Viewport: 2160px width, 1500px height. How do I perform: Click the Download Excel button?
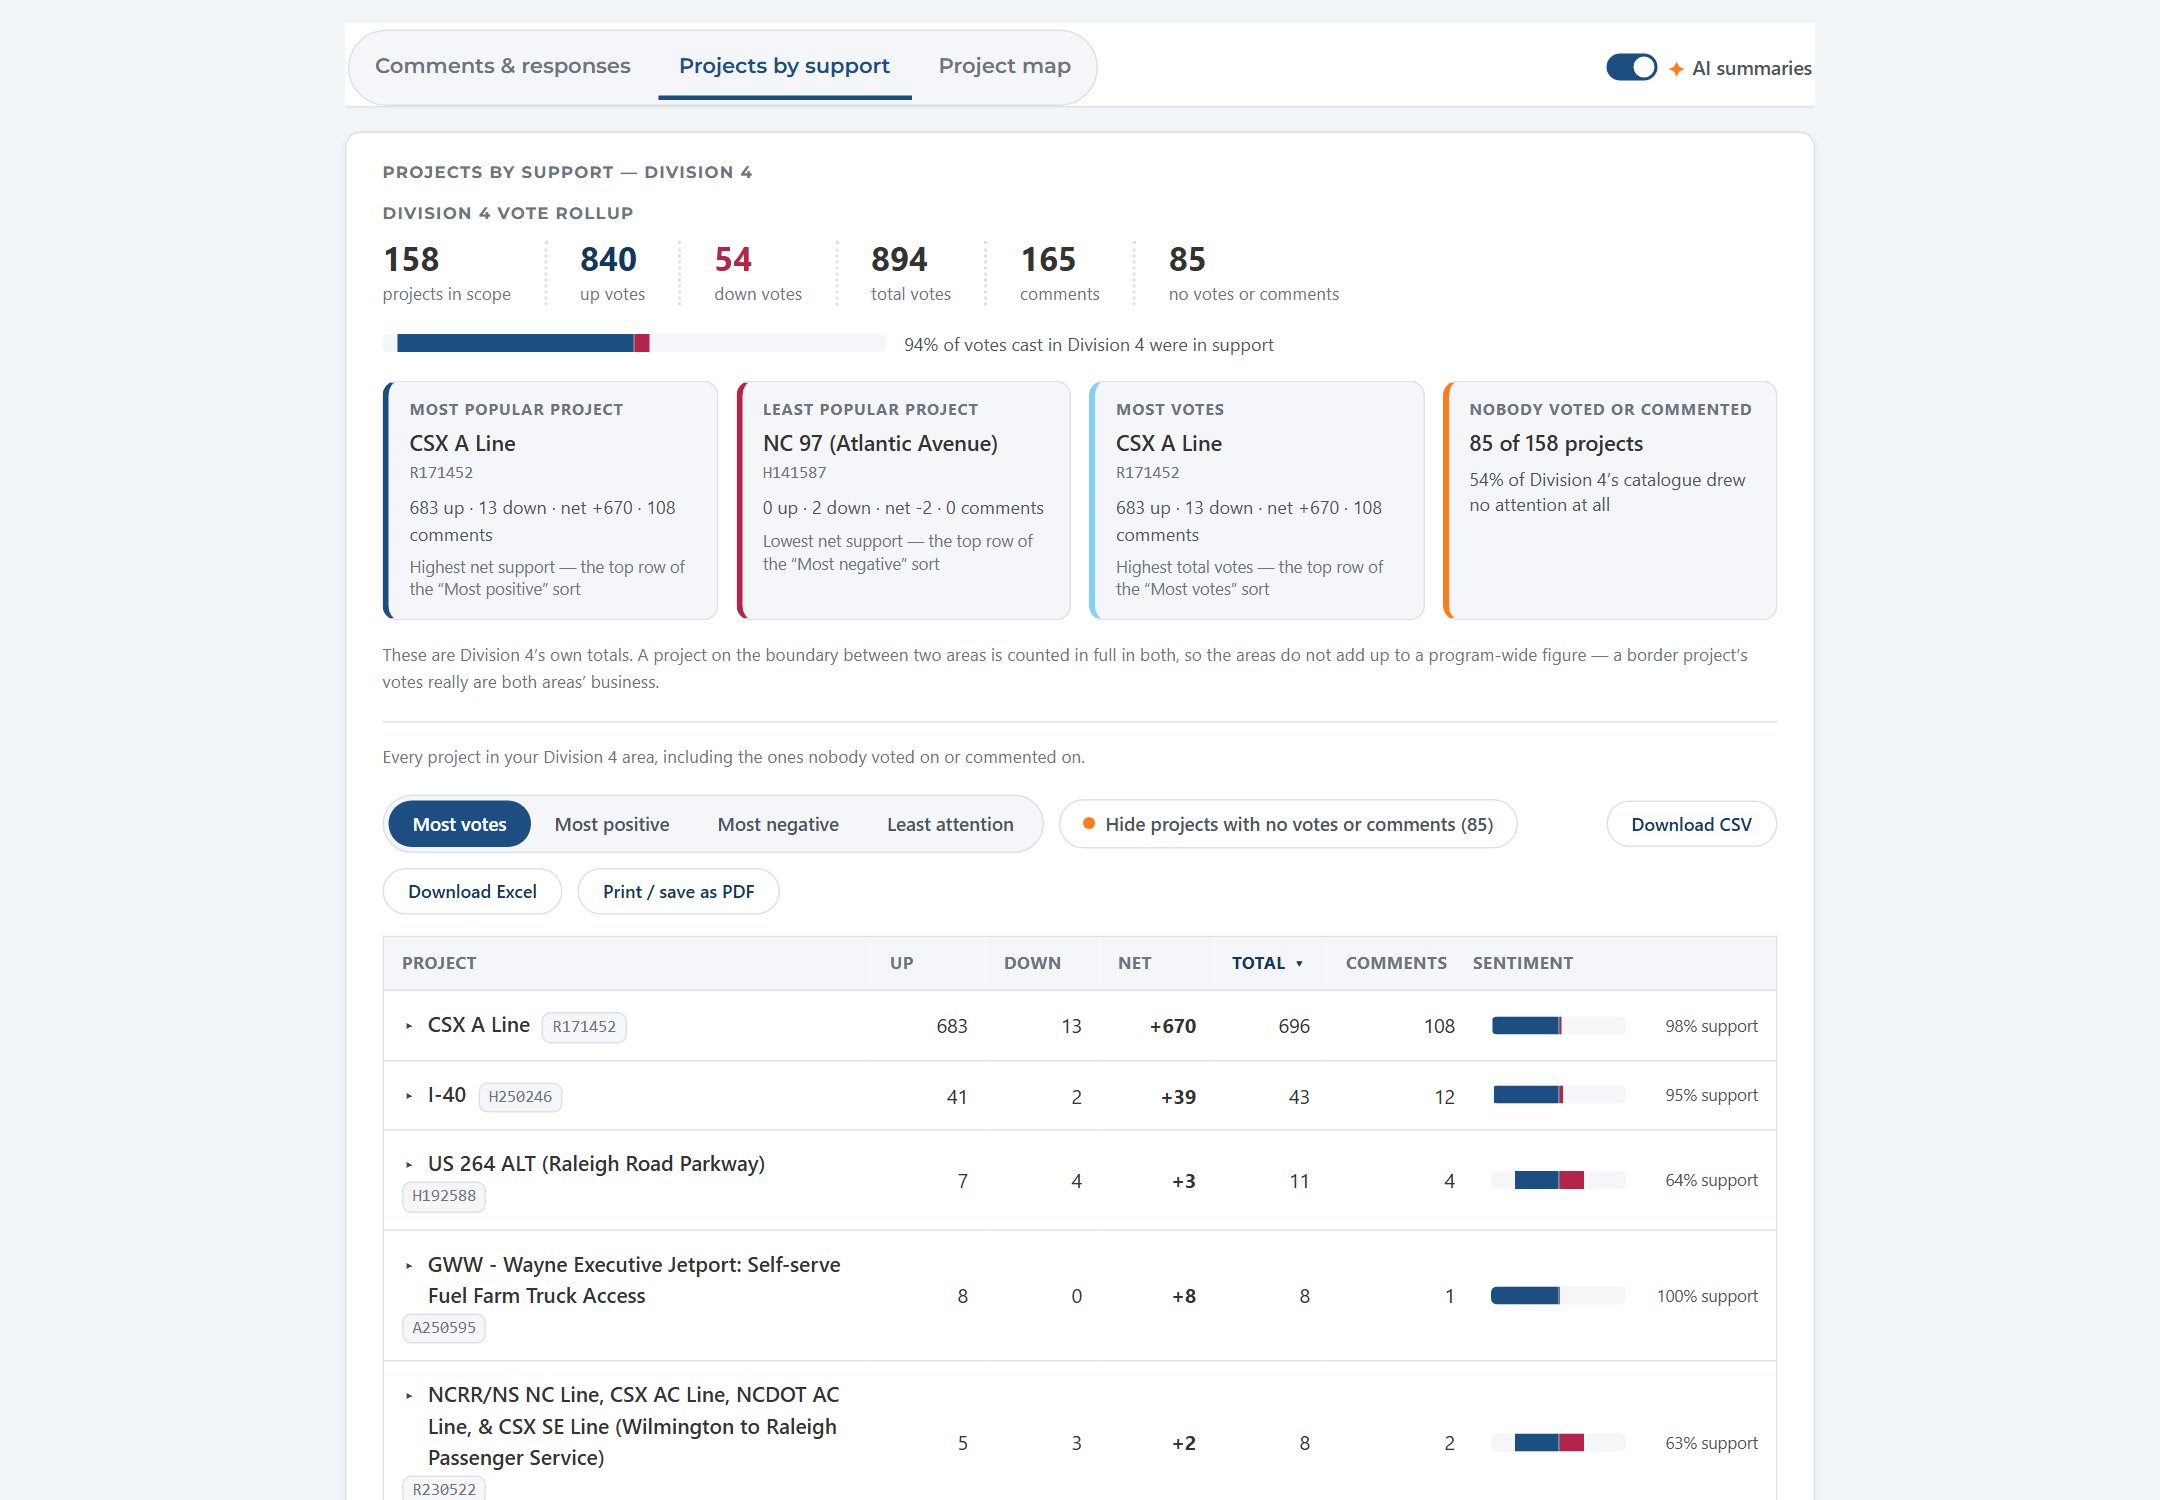point(472,891)
